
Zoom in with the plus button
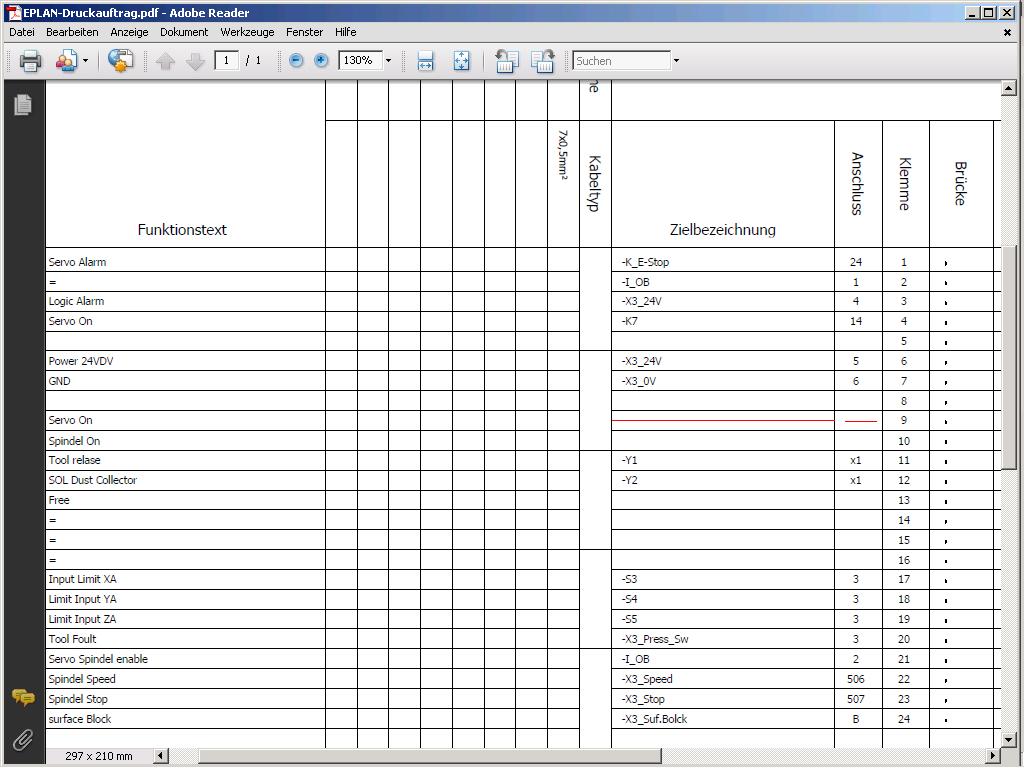pyautogui.click(x=321, y=61)
